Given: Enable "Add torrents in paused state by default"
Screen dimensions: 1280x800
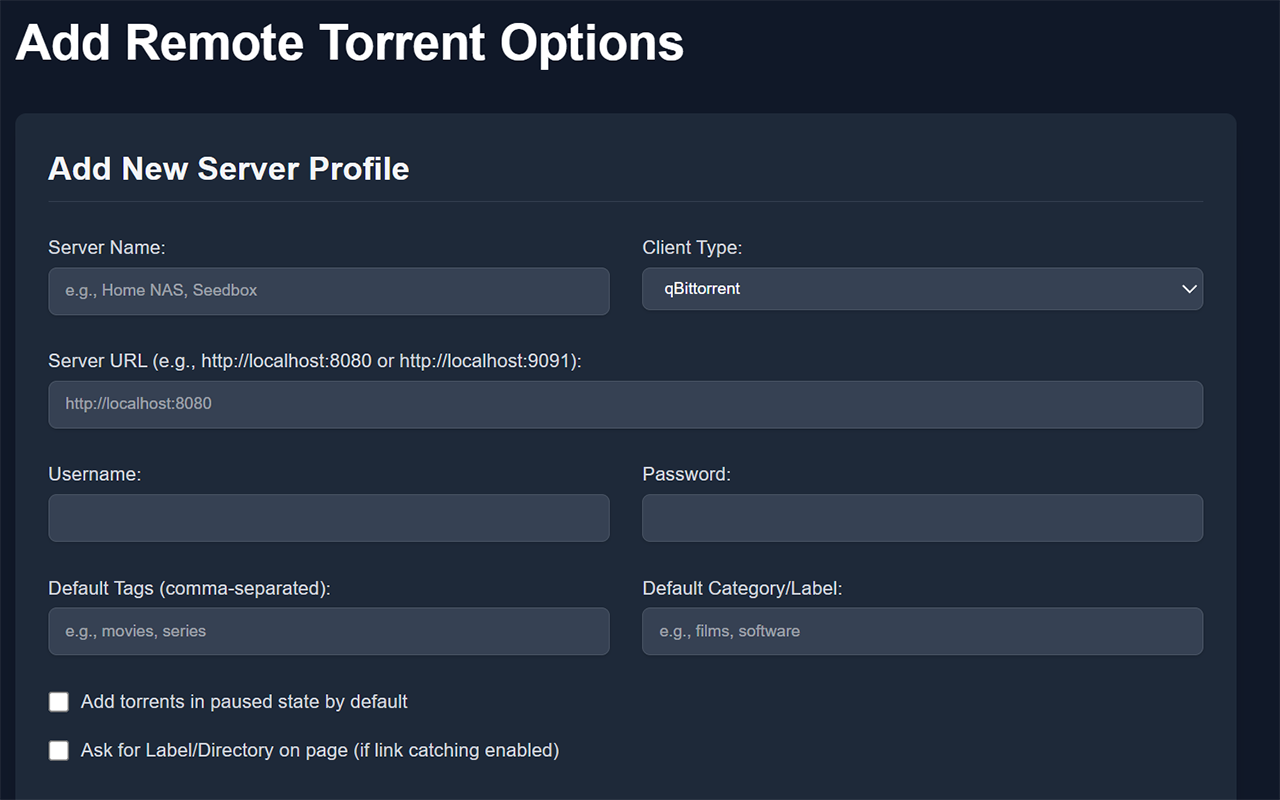Looking at the screenshot, I should 58,702.
